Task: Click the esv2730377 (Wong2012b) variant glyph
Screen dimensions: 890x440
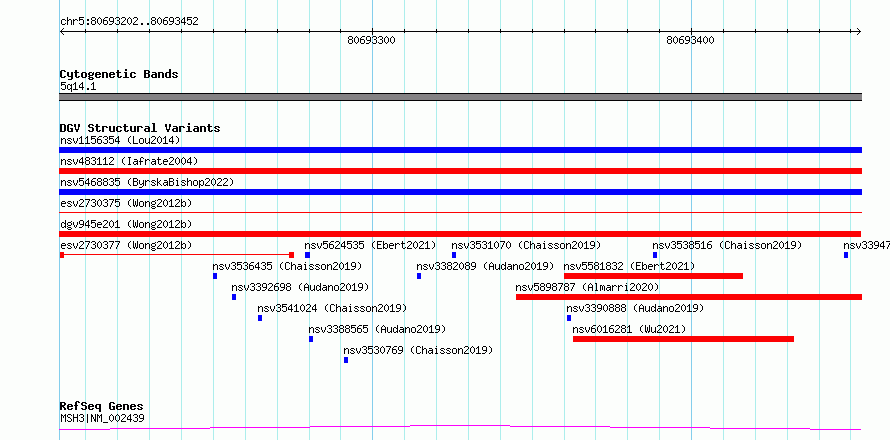Action: tap(177, 255)
